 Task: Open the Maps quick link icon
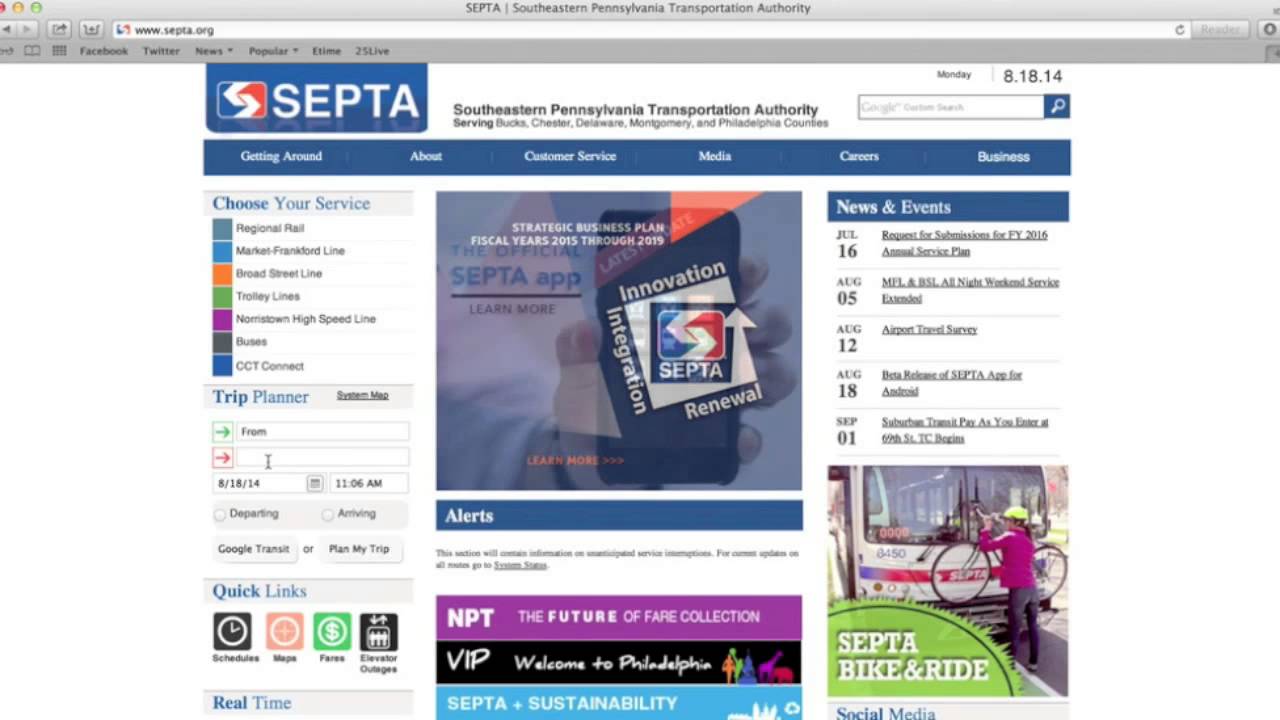(284, 632)
